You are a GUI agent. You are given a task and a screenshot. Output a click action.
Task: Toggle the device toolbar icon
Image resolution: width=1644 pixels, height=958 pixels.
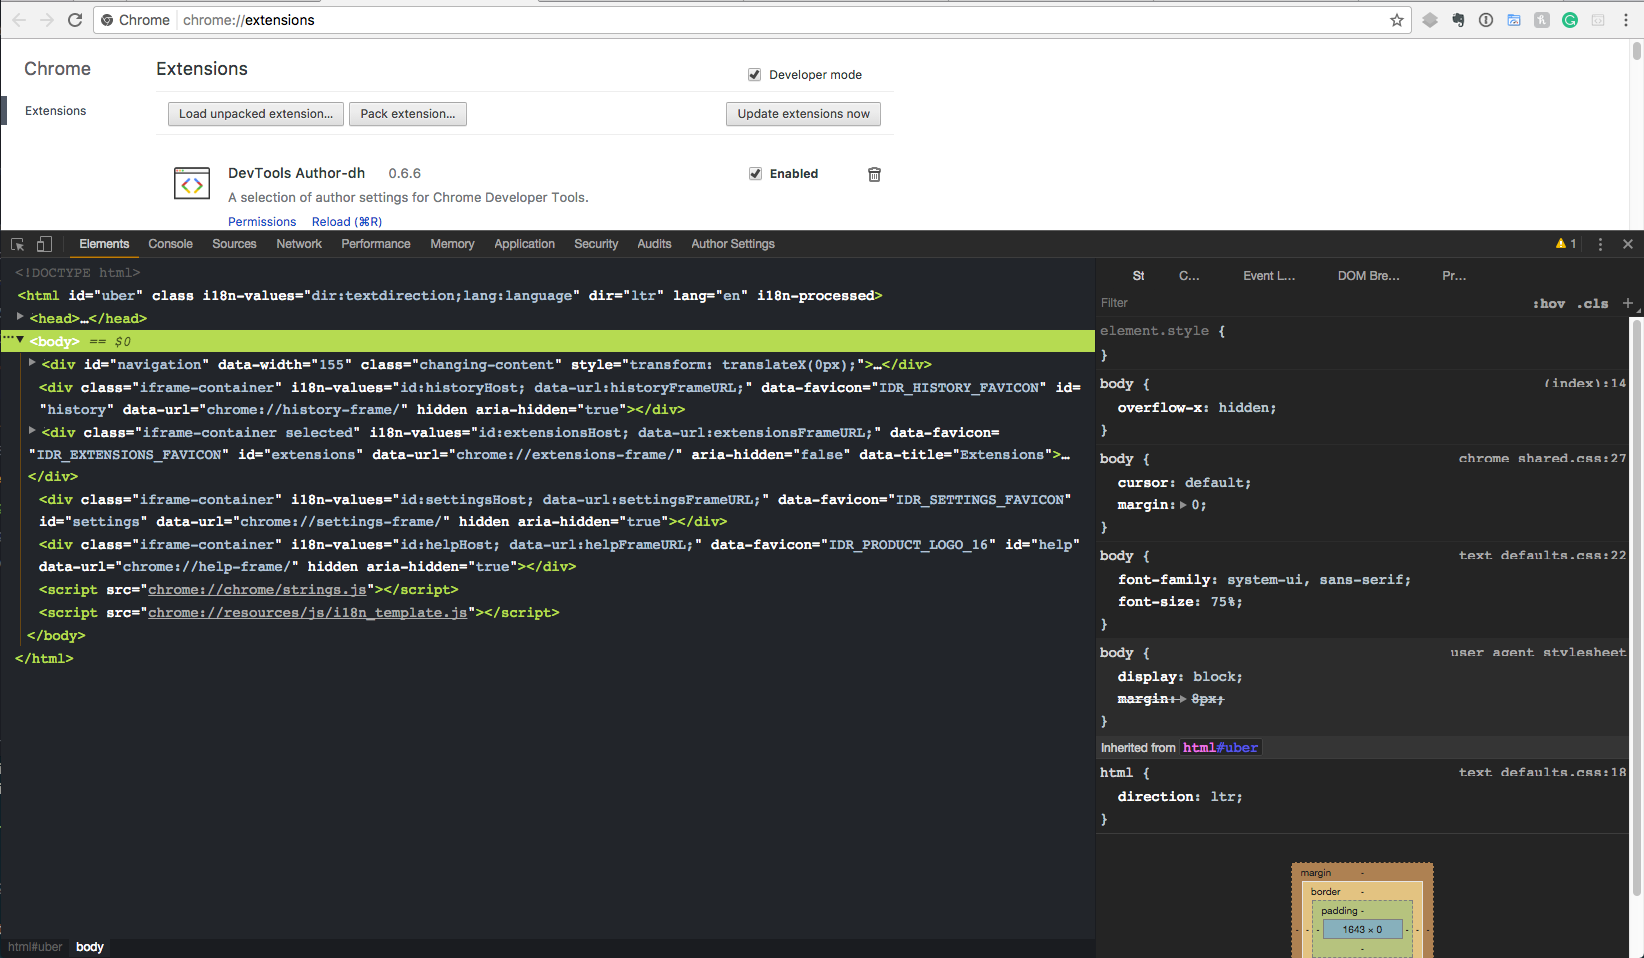coord(44,244)
